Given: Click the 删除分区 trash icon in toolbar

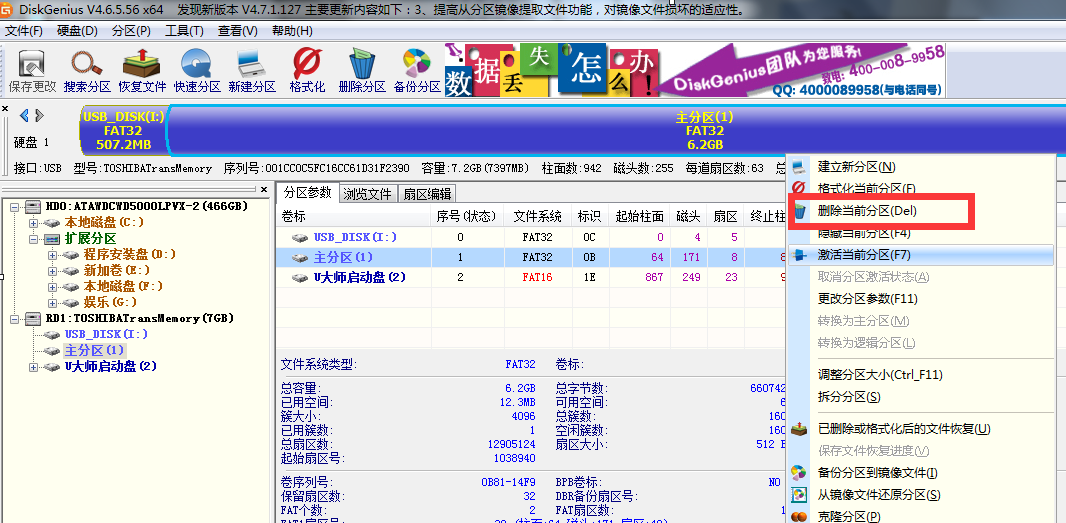Looking at the screenshot, I should pyautogui.click(x=362, y=64).
